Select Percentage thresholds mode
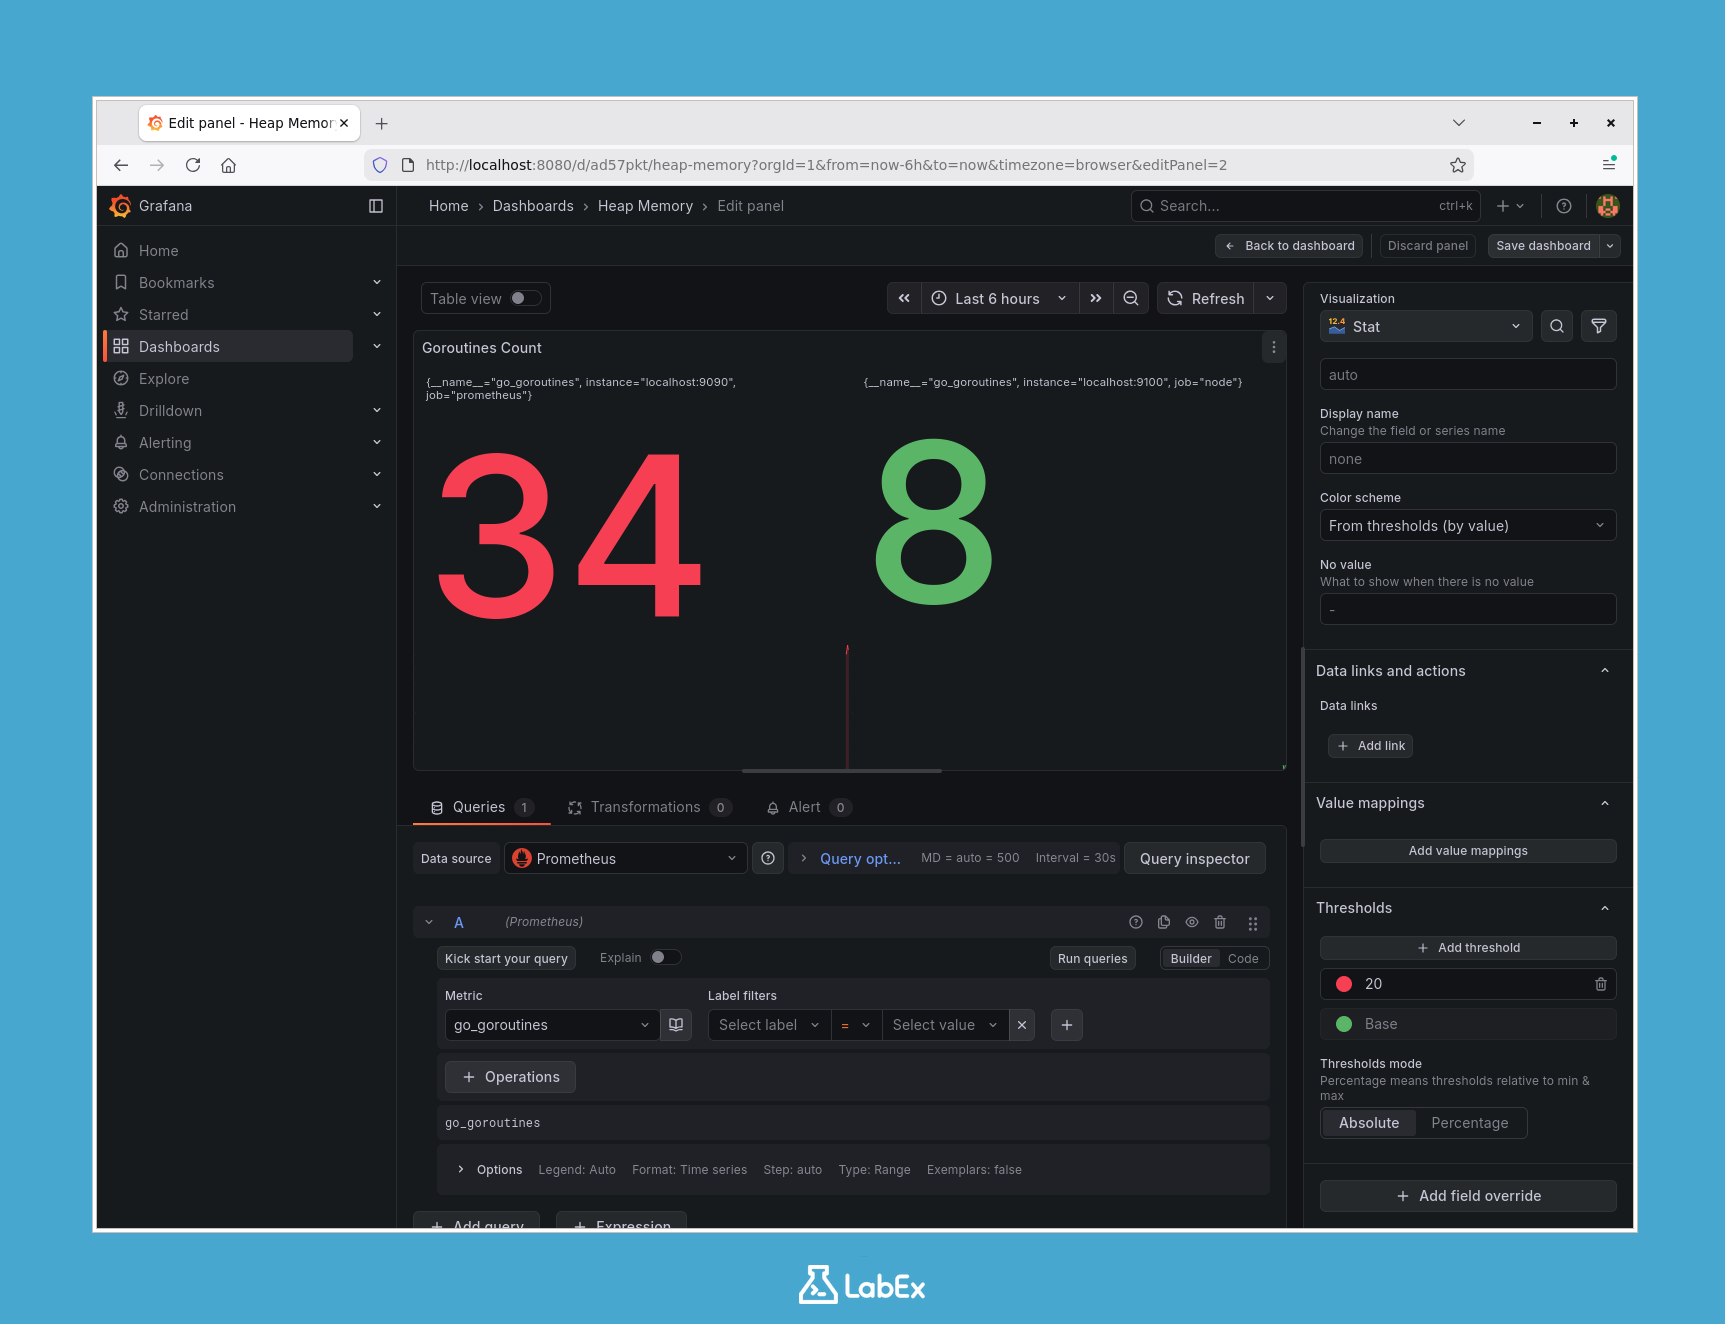The height and width of the screenshot is (1324, 1725). [1470, 1123]
